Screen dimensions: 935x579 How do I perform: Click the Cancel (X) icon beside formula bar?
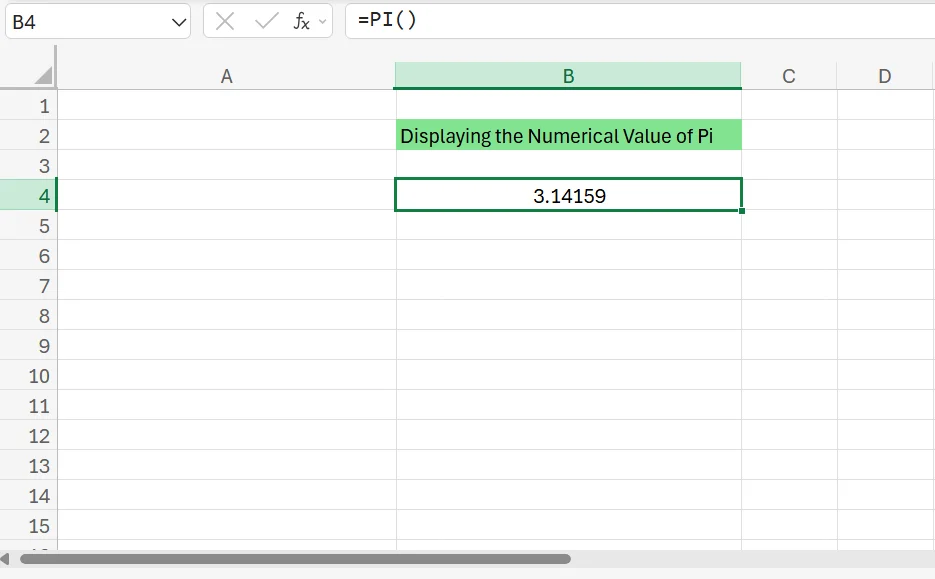(x=226, y=21)
